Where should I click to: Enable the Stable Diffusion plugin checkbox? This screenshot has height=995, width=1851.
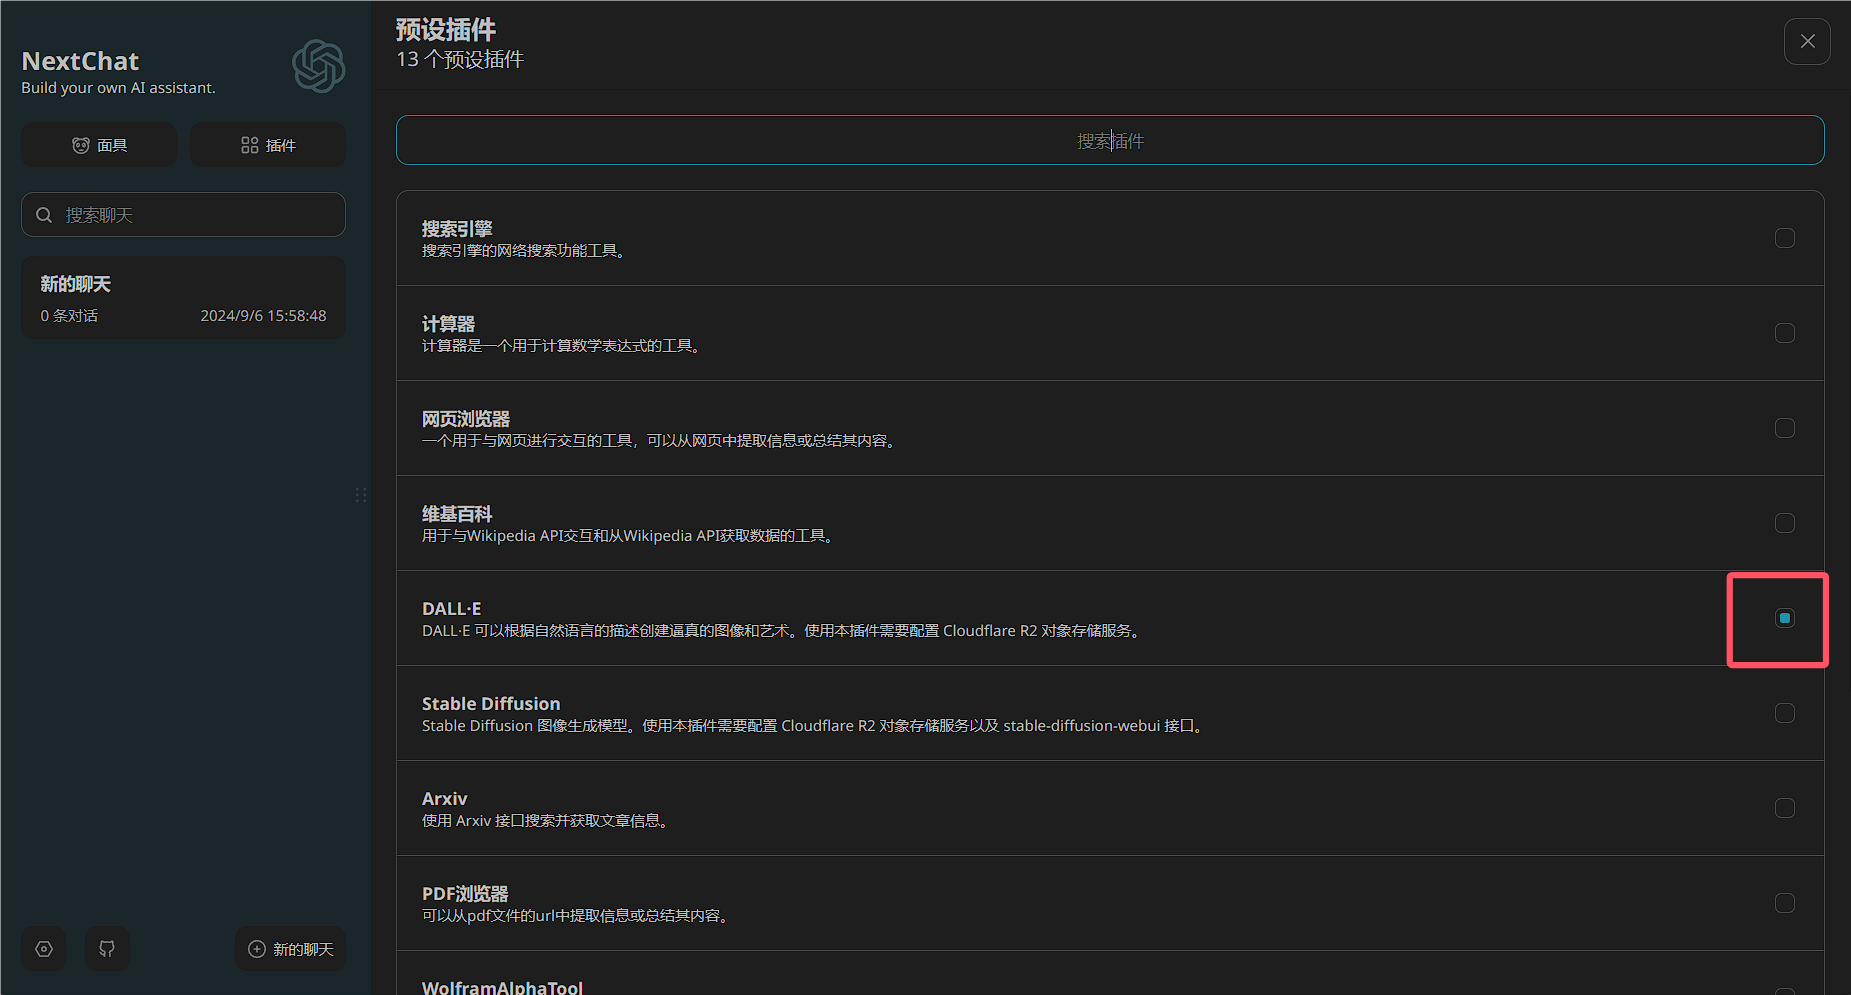tap(1785, 713)
